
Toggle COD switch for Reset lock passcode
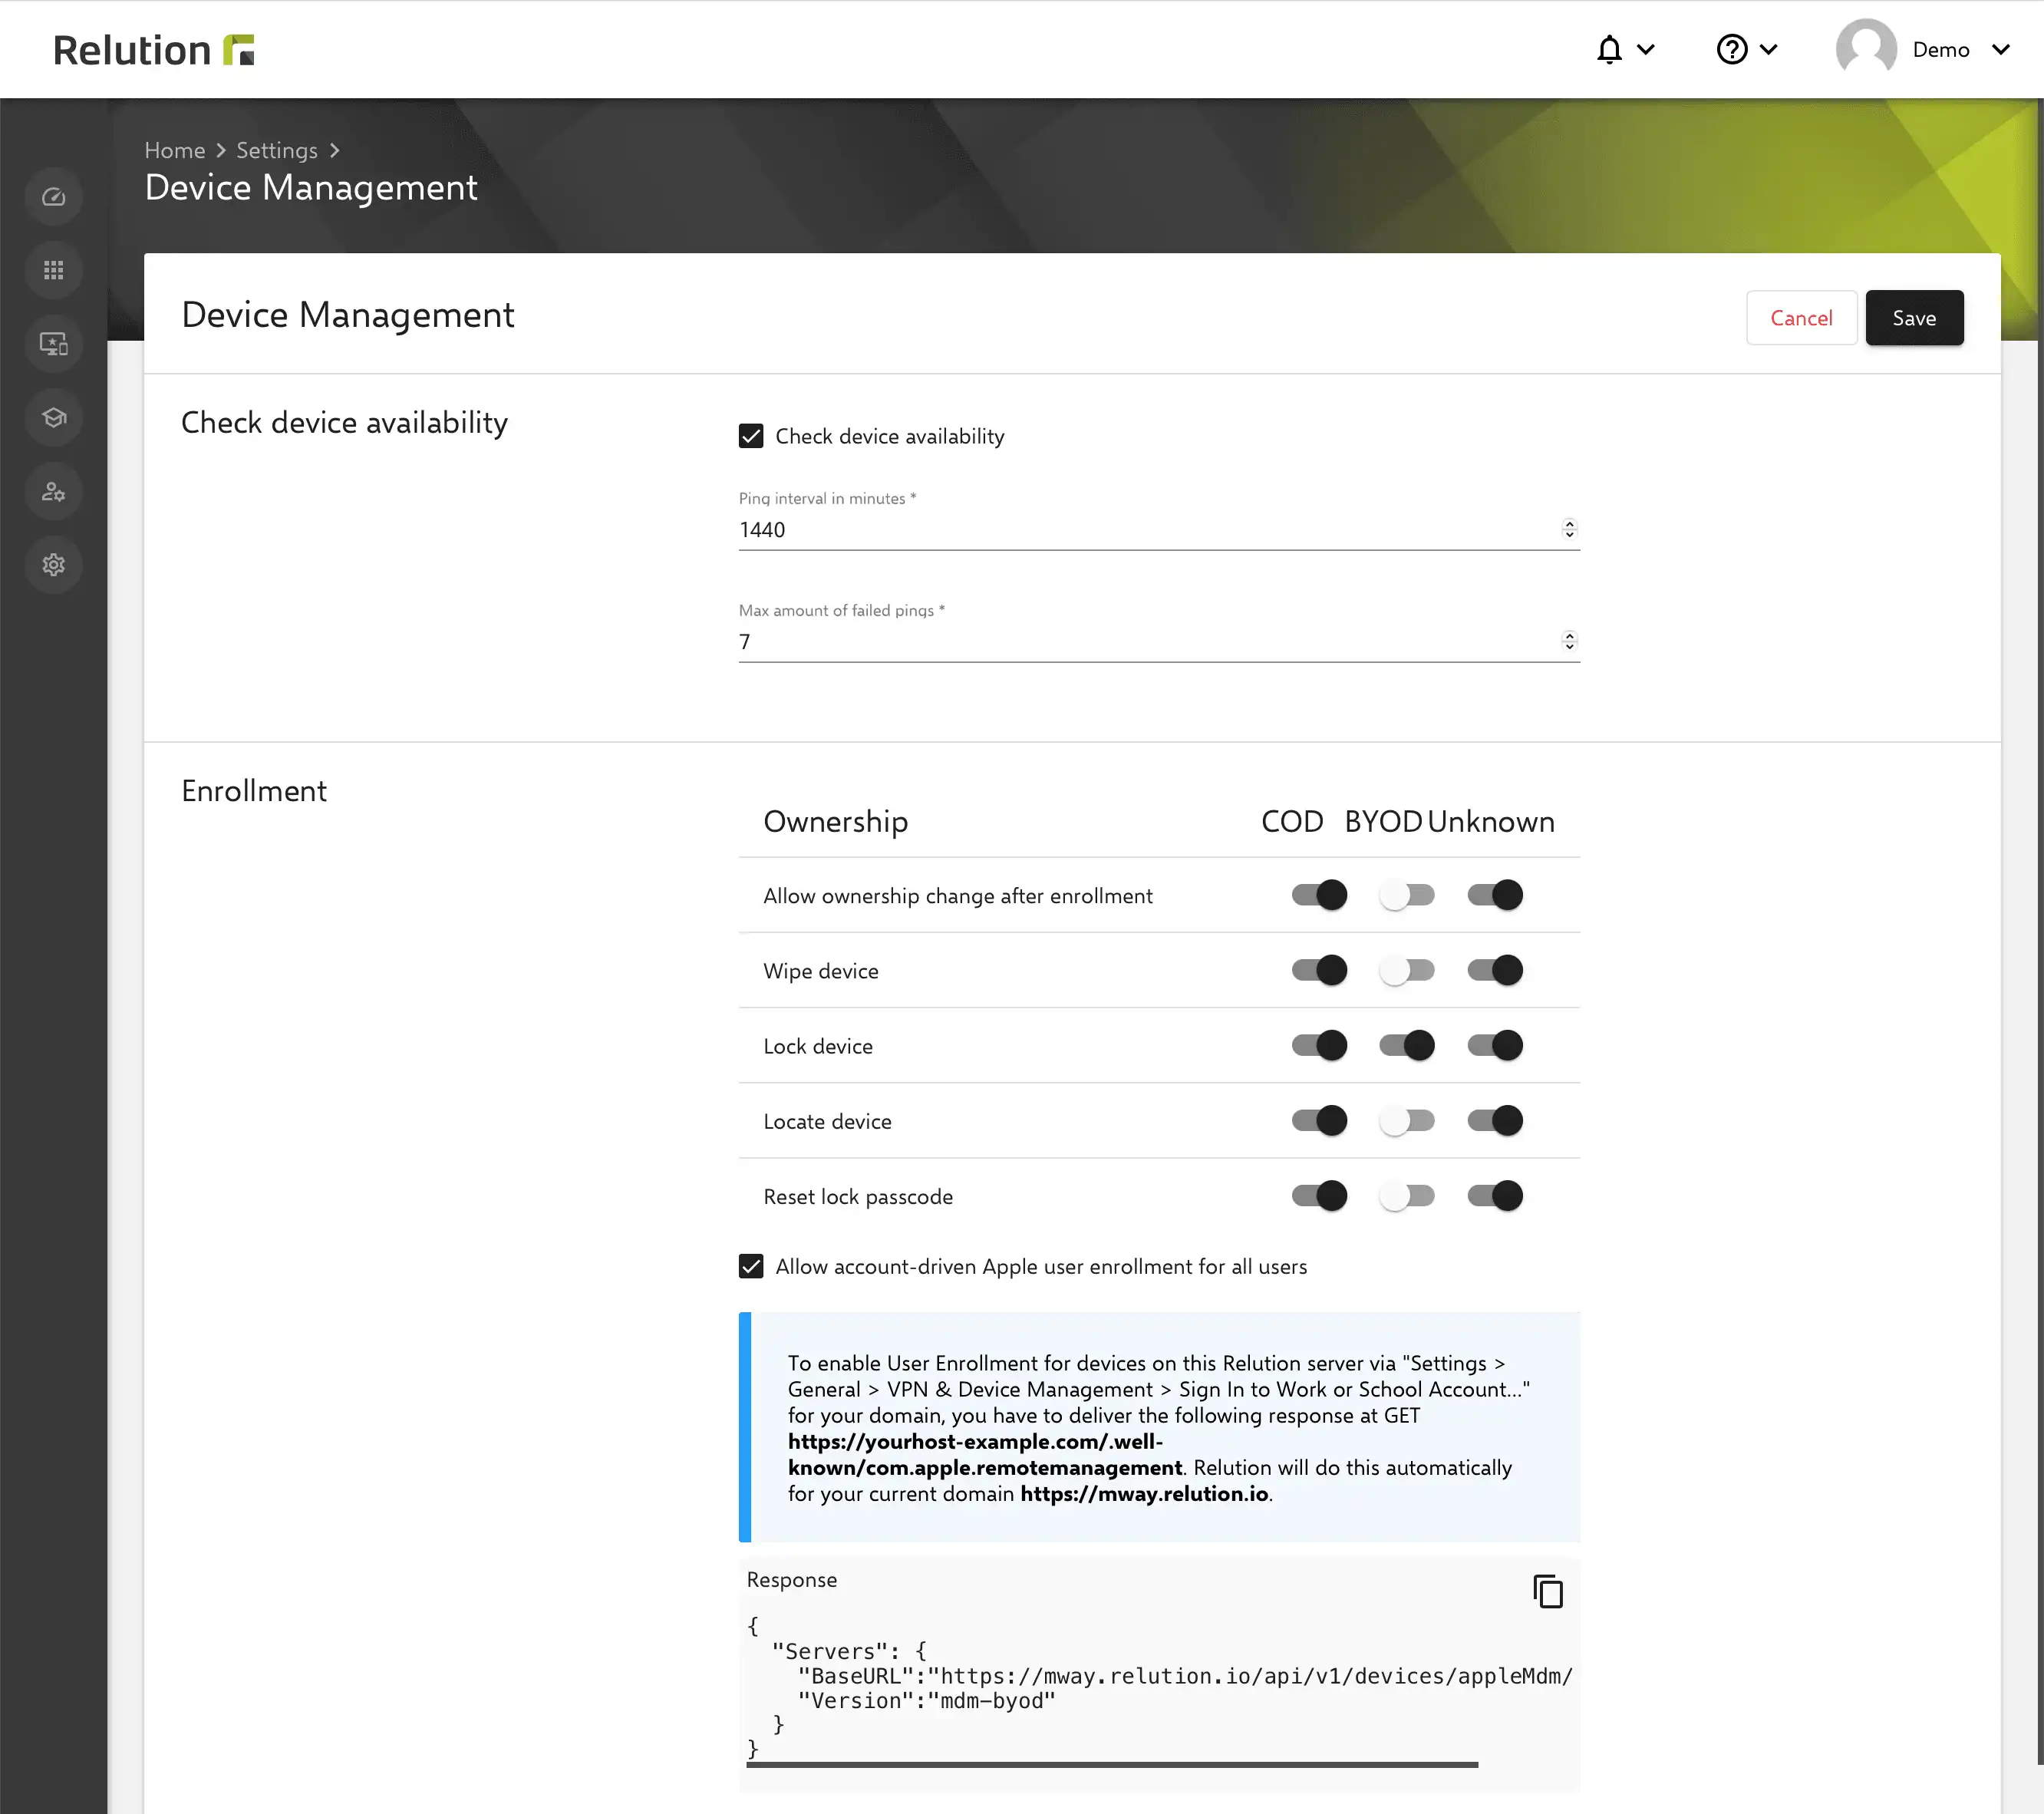[1319, 1195]
